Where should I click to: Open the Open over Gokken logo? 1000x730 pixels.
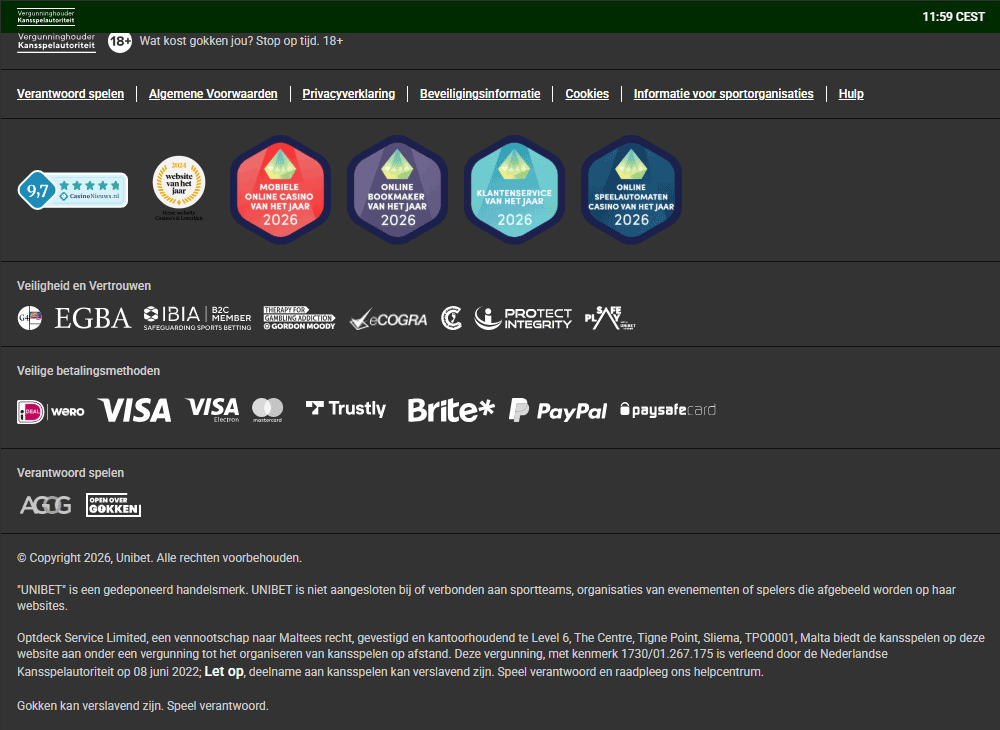click(x=114, y=505)
